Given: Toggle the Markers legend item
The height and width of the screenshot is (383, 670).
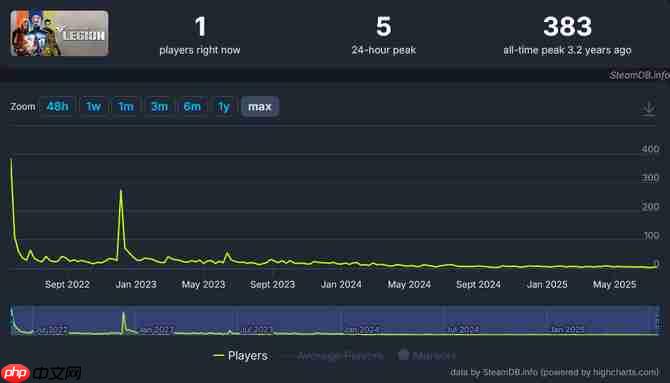Looking at the screenshot, I should 426,355.
